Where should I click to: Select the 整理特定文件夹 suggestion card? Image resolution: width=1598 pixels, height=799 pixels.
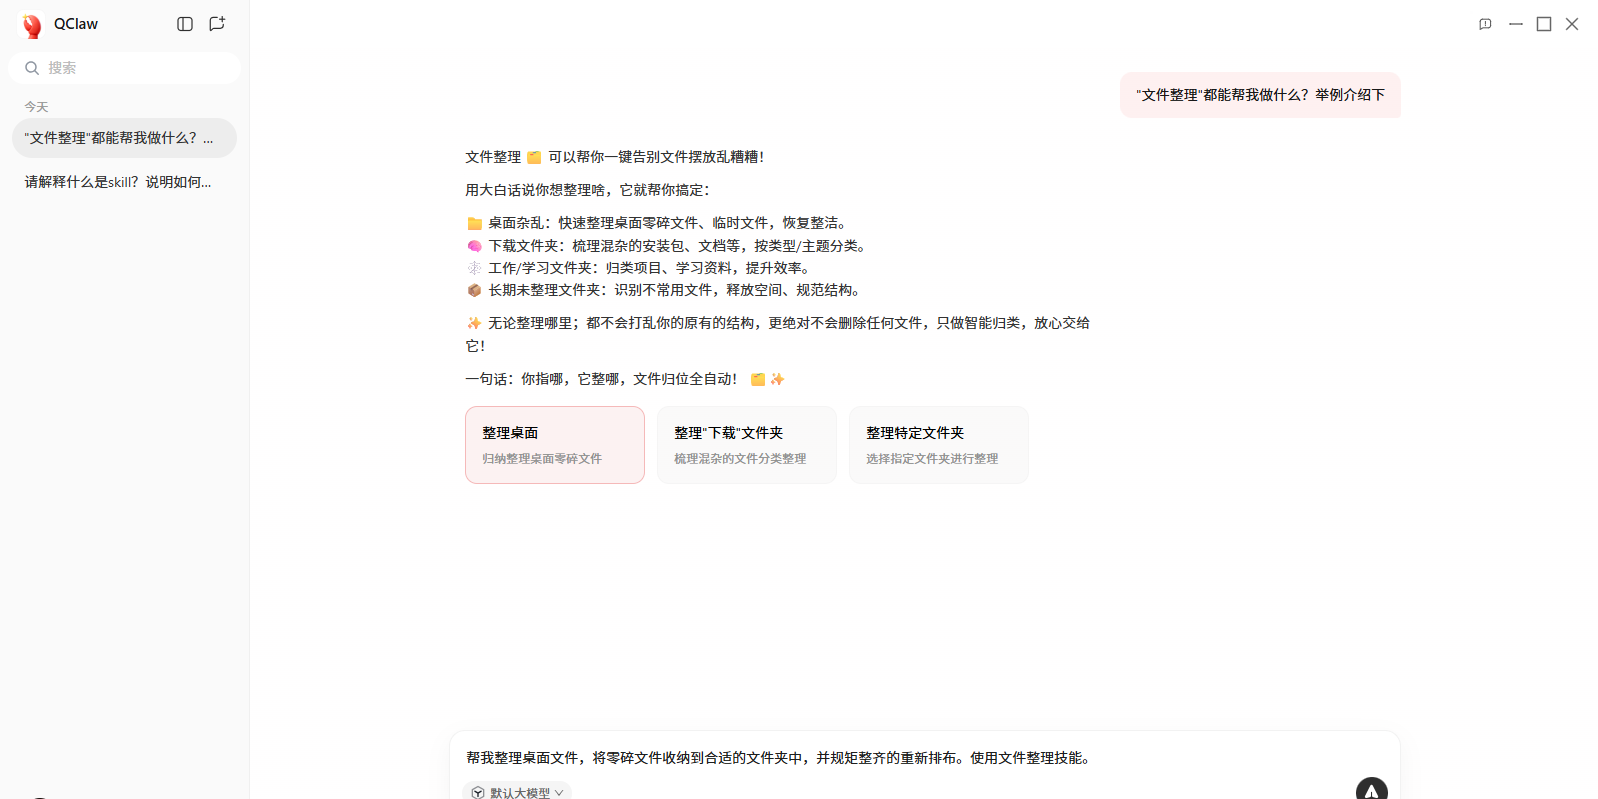pyautogui.click(x=939, y=445)
